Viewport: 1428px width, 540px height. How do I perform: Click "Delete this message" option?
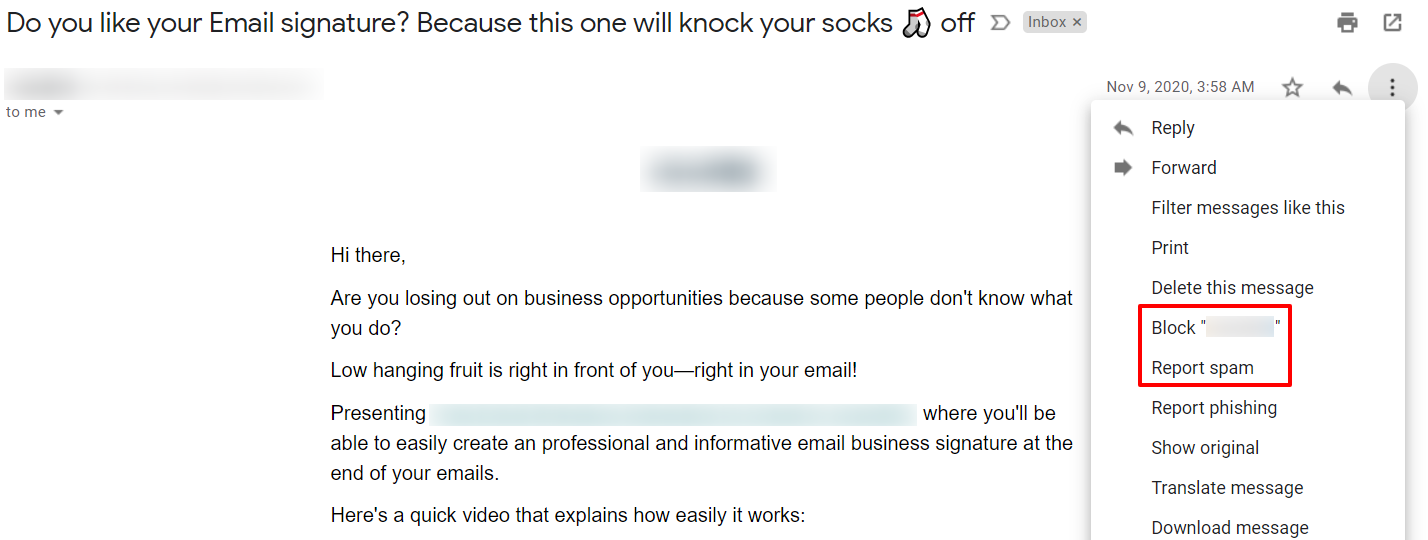tap(1232, 288)
